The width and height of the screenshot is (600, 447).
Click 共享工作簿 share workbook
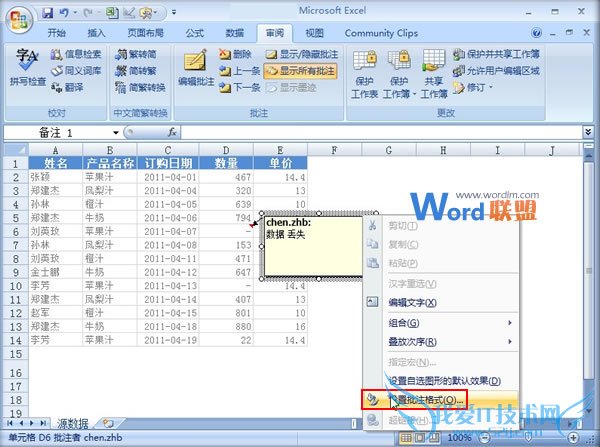coord(434,75)
